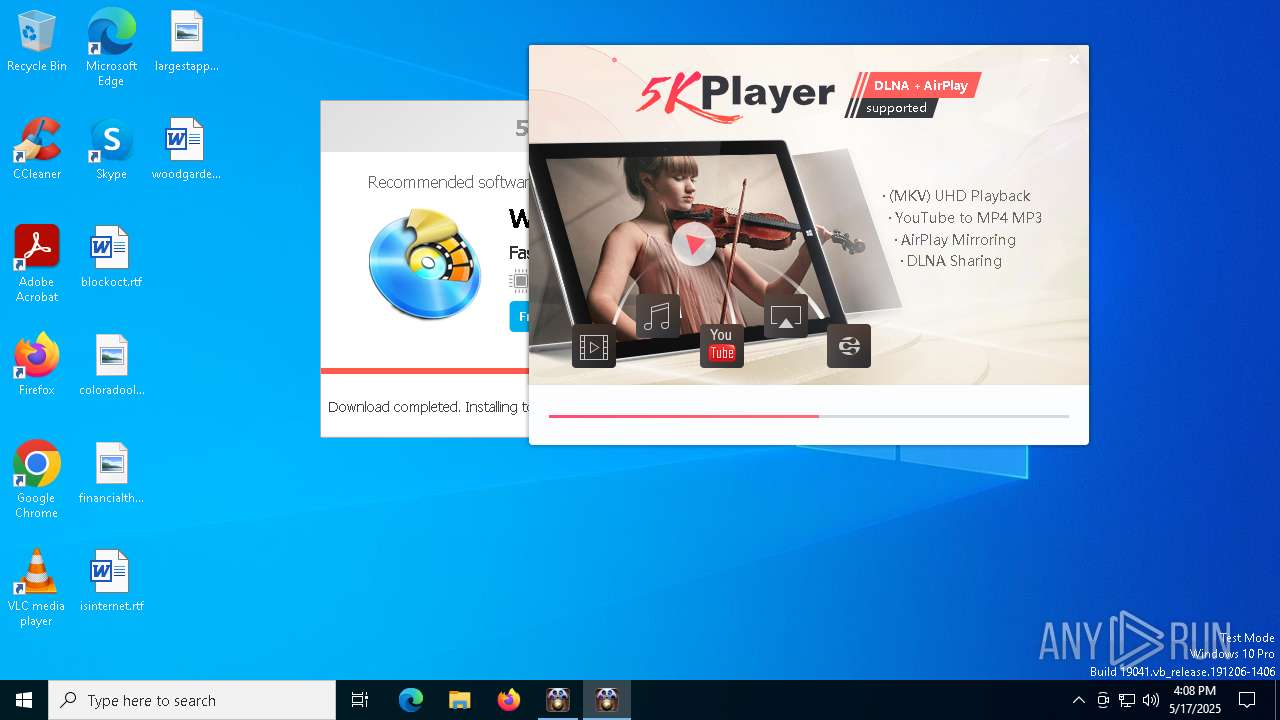Click the music note icon in 5KPlayer splash
The height and width of the screenshot is (720, 1280).
click(658, 316)
